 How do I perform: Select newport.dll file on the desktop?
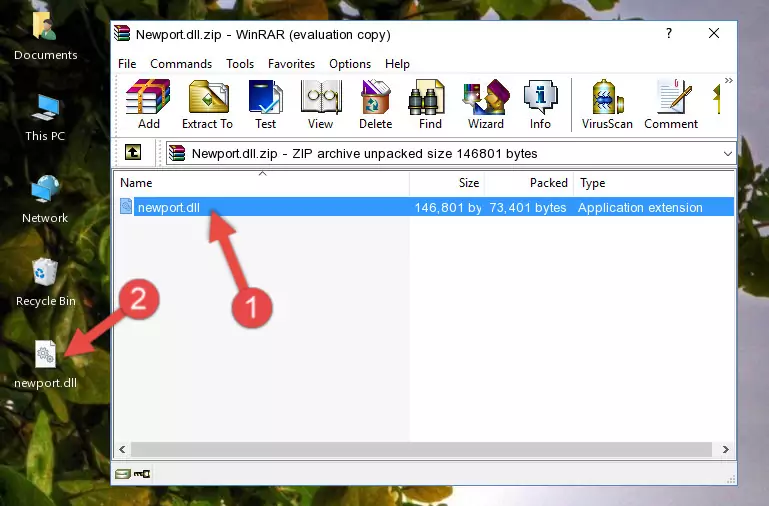coord(45,365)
